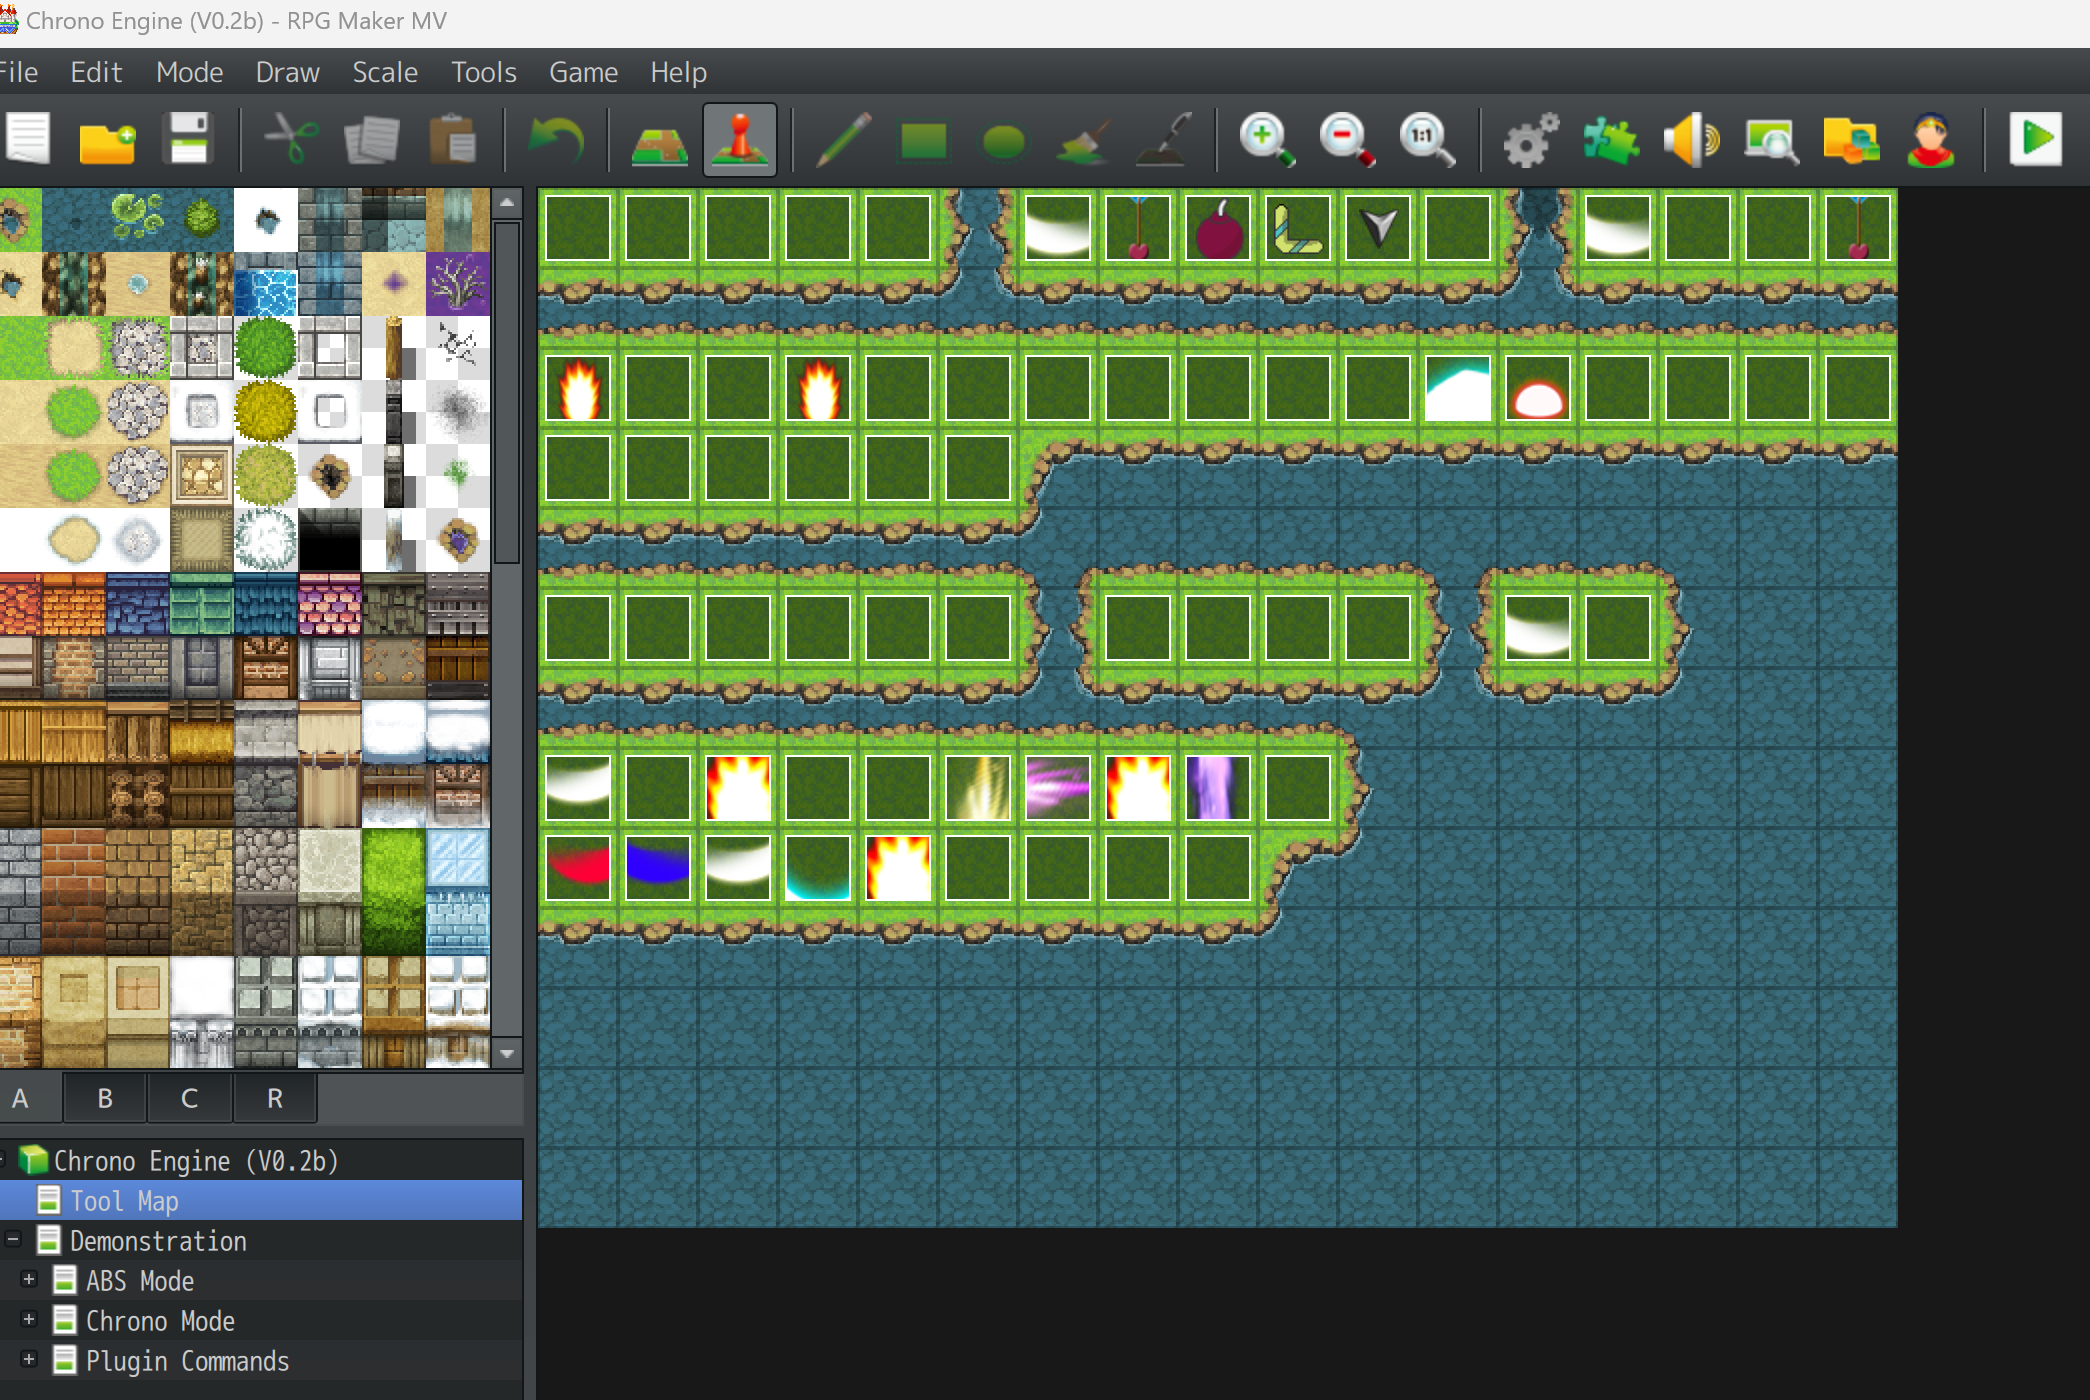Image resolution: width=2090 pixels, height=1400 pixels.
Task: Select the Tool Map entry
Action: click(124, 1201)
